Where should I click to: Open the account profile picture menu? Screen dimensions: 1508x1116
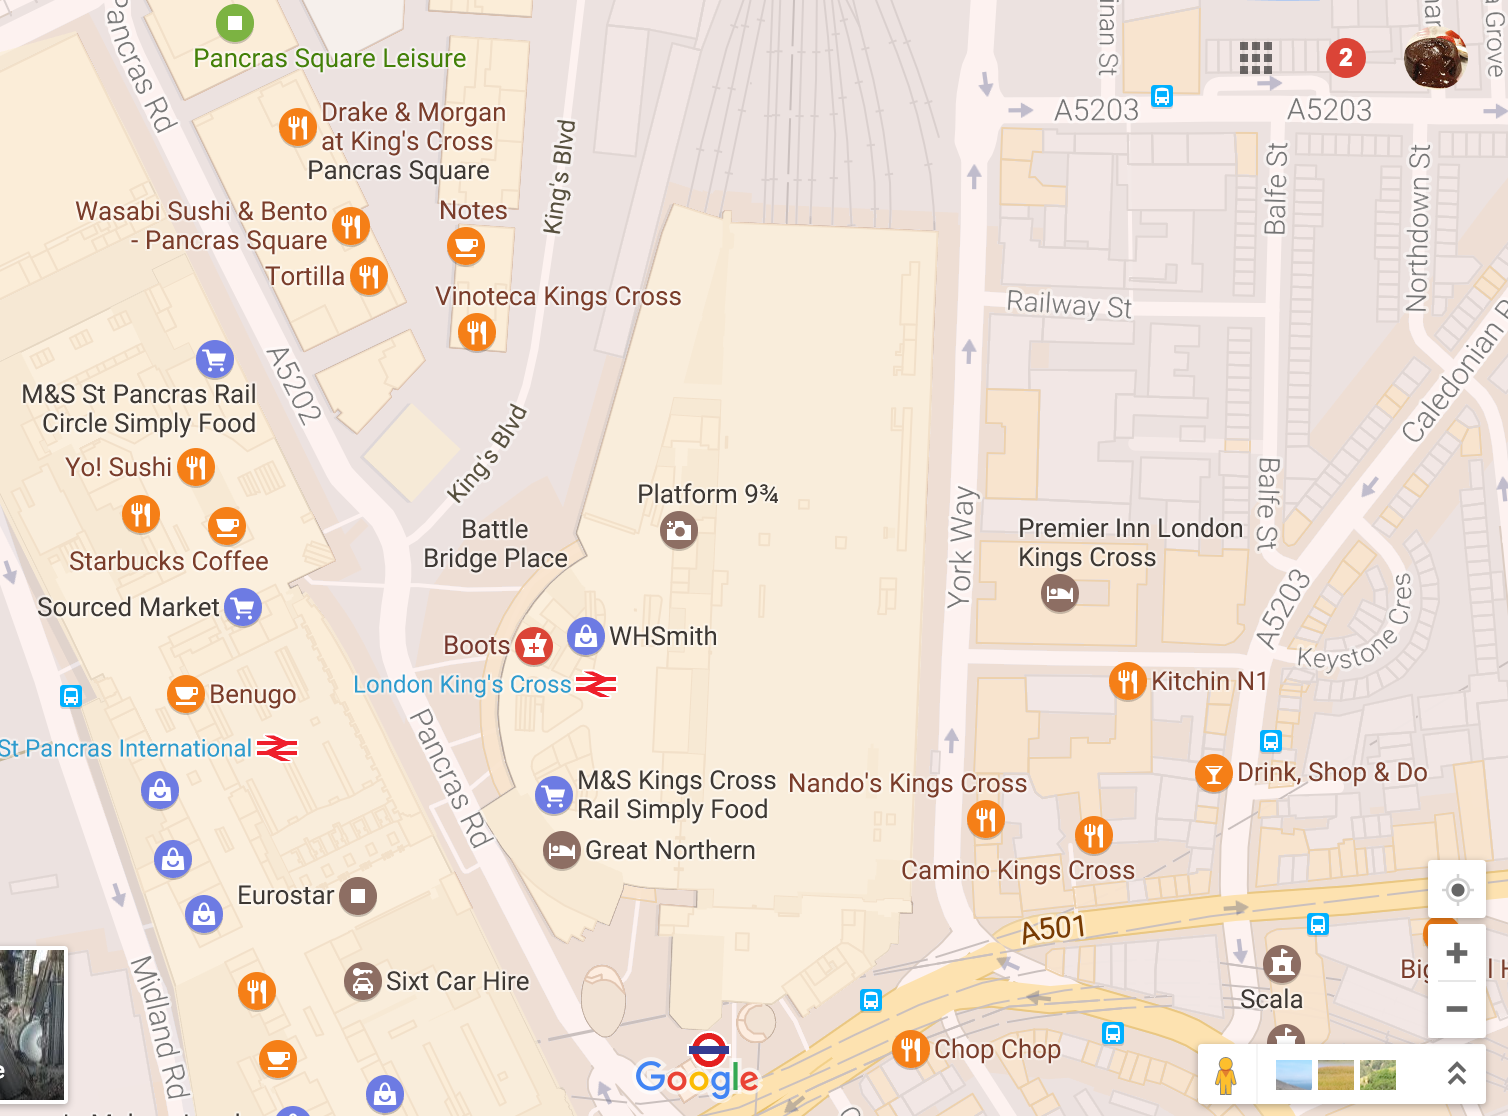[x=1436, y=58]
